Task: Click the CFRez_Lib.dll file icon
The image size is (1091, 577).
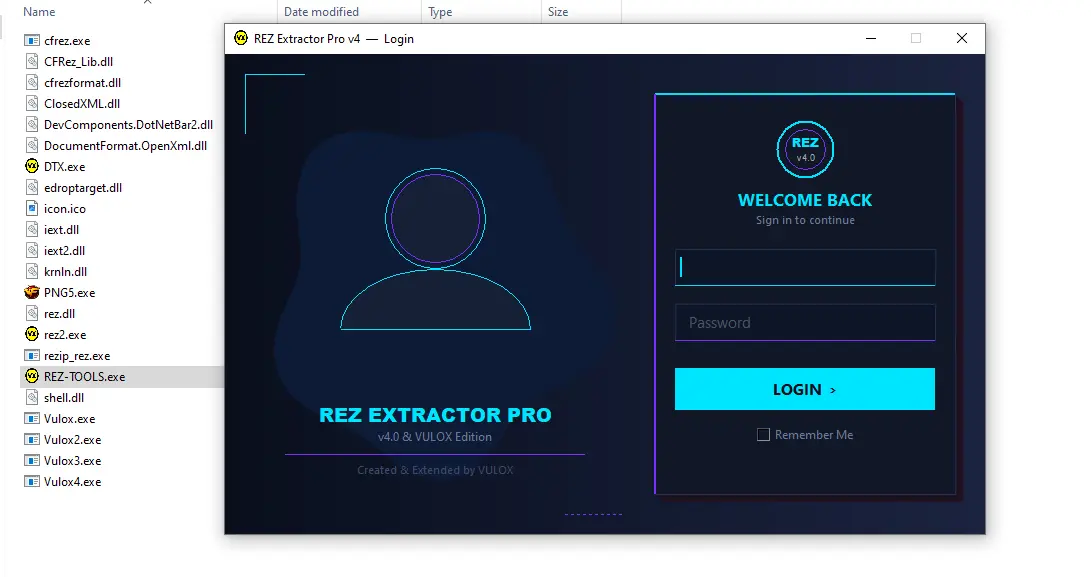Action: pyautogui.click(x=32, y=61)
